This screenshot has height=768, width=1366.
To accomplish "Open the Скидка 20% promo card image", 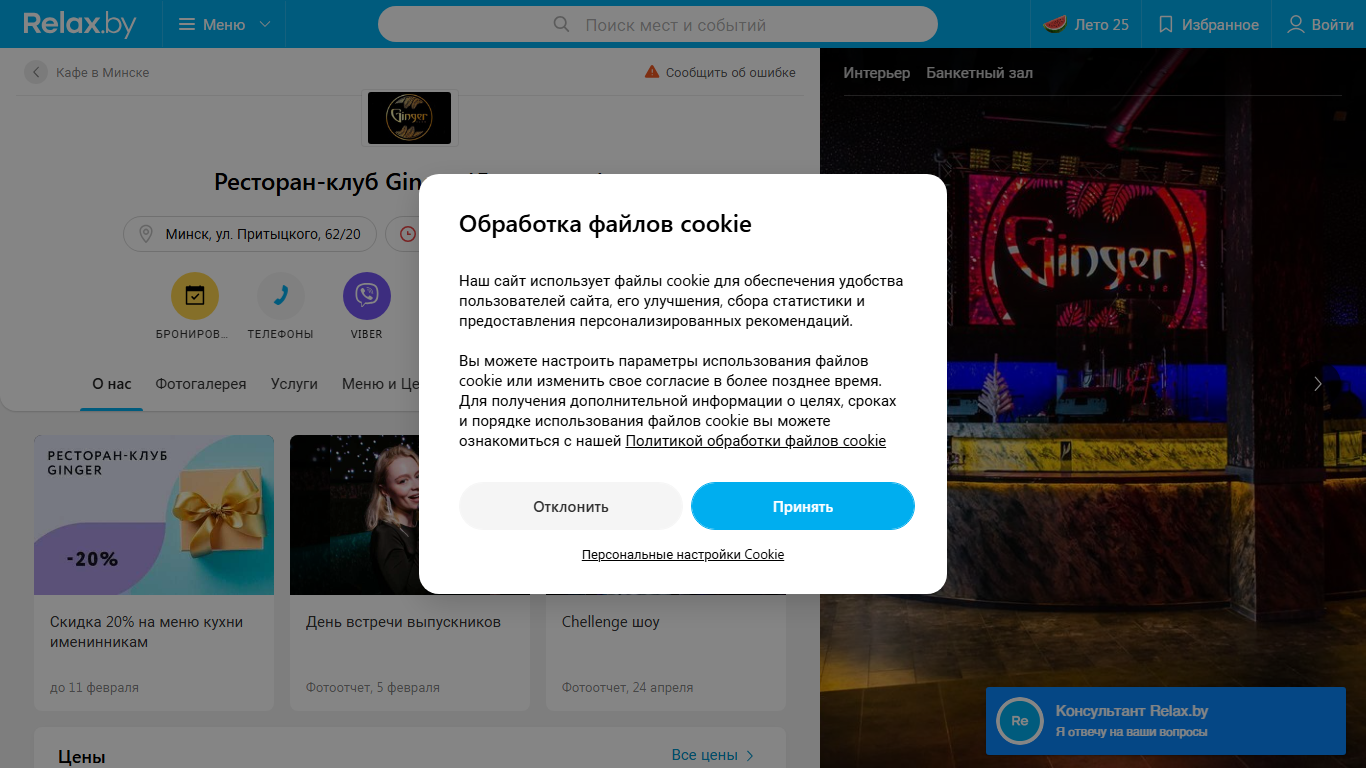I will [154, 515].
